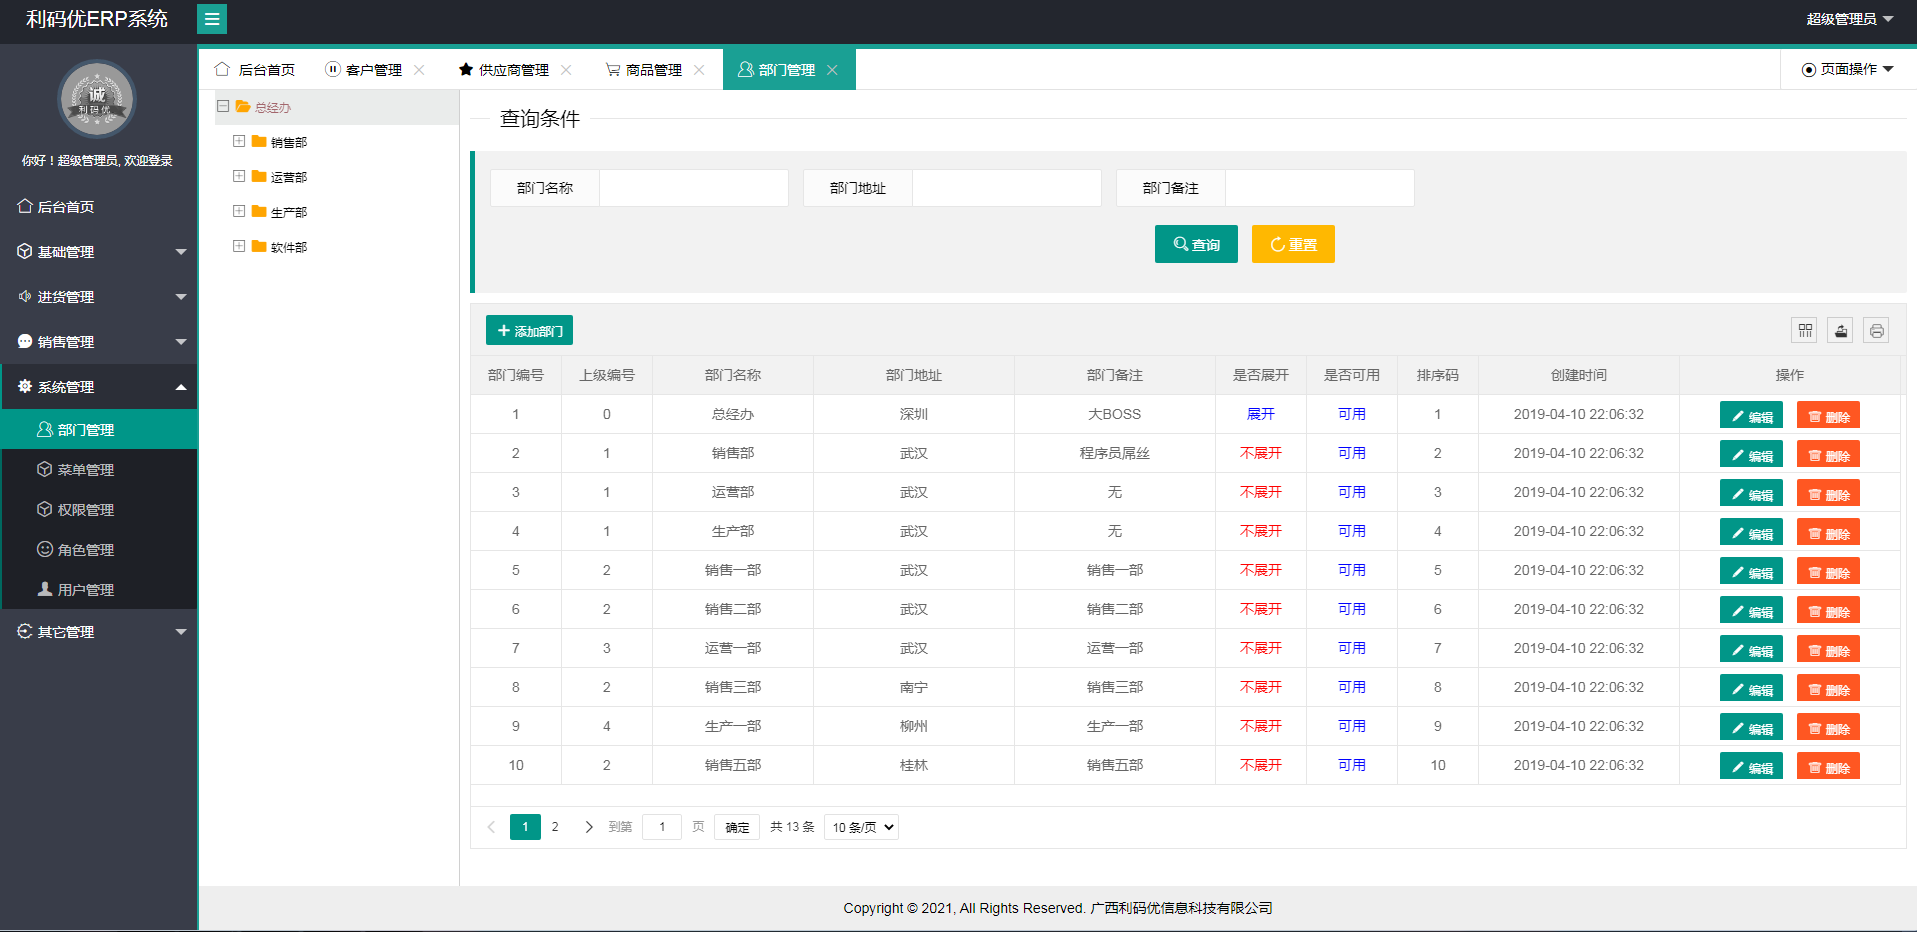Toggle the sidebar with the hamburger menu icon
This screenshot has height=932, width=1917.
coord(212,19)
